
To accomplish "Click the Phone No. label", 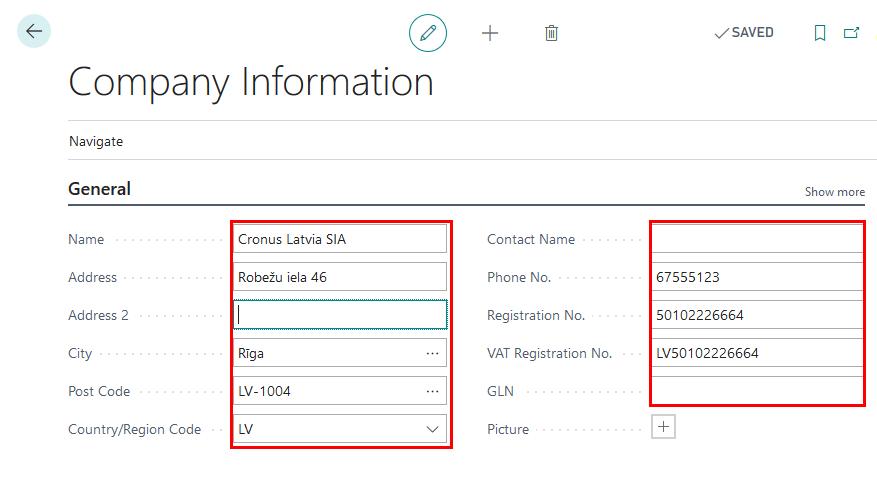I will tap(519, 277).
